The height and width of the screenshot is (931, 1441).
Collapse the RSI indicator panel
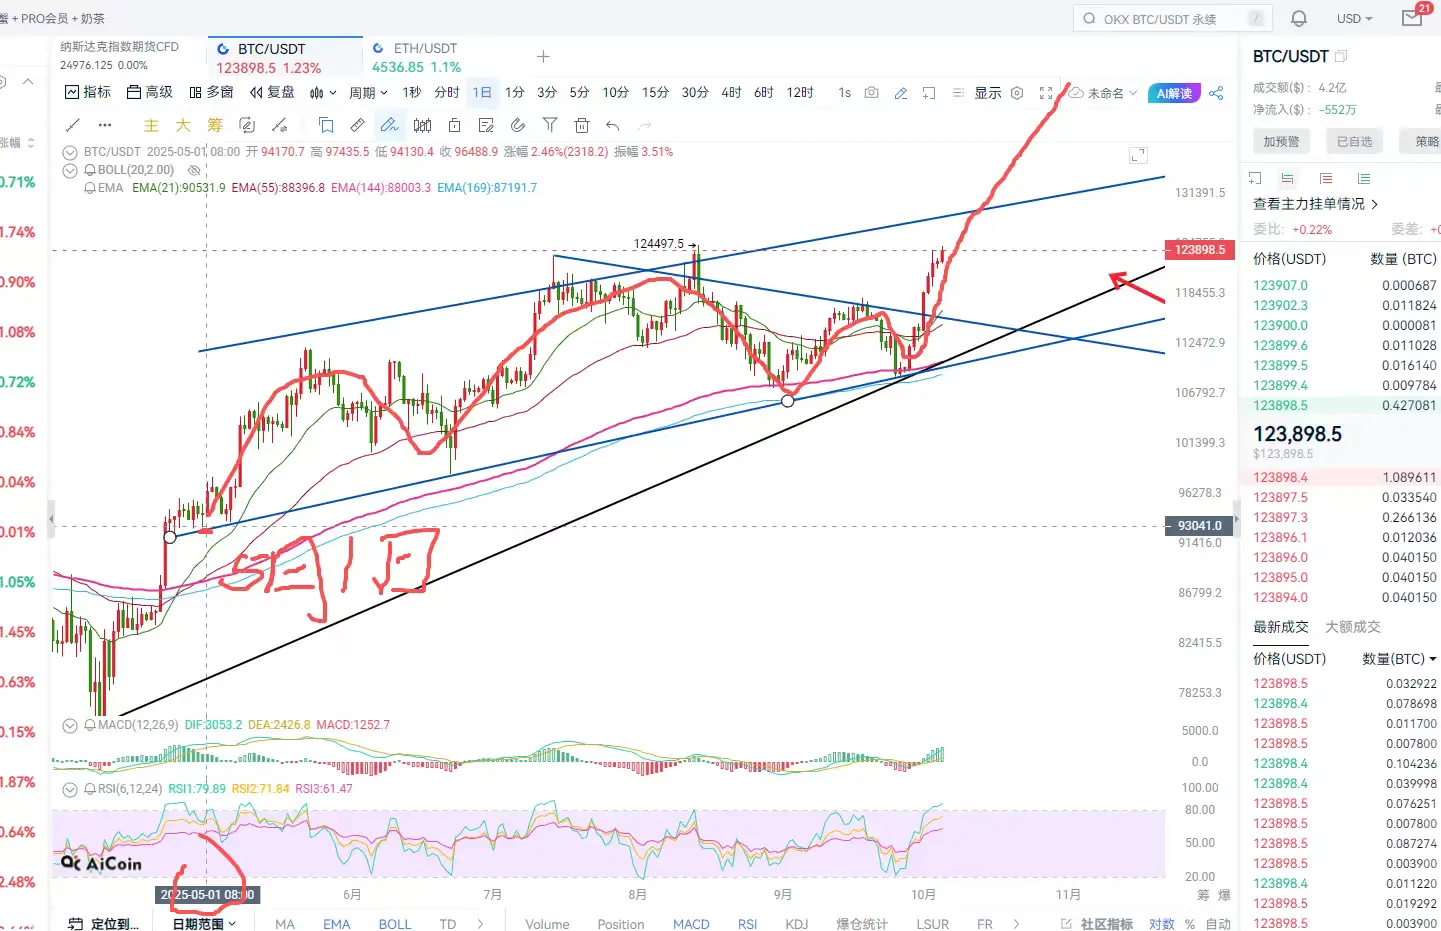click(70, 789)
